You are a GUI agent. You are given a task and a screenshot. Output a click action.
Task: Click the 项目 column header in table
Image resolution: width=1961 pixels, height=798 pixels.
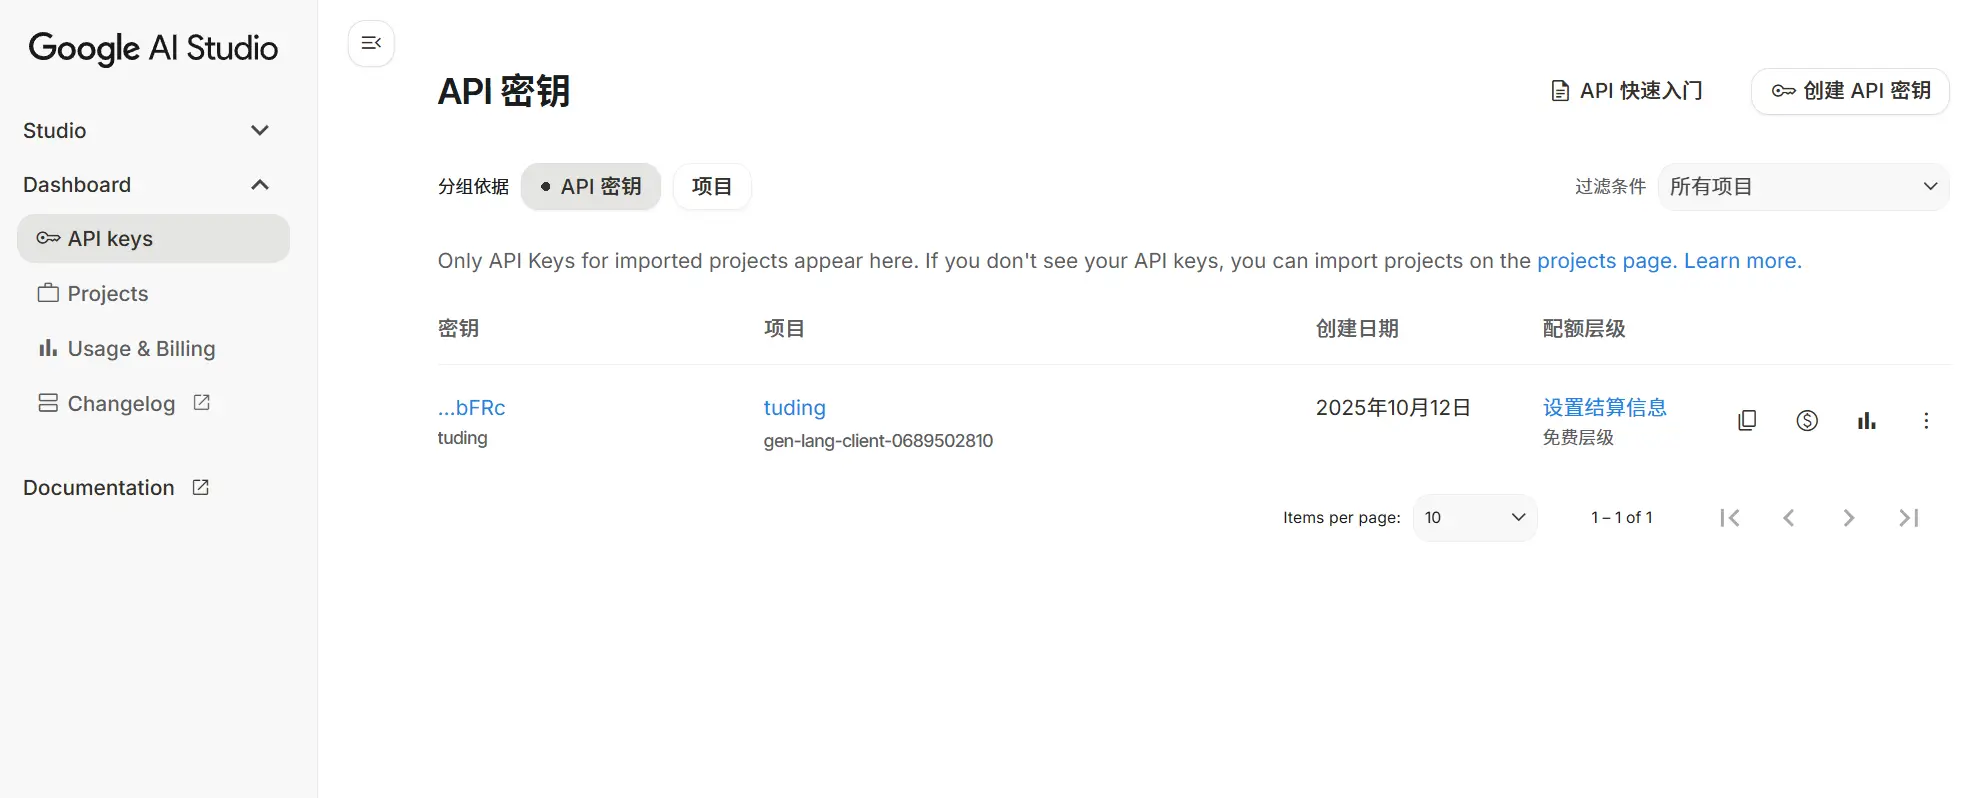tap(784, 328)
